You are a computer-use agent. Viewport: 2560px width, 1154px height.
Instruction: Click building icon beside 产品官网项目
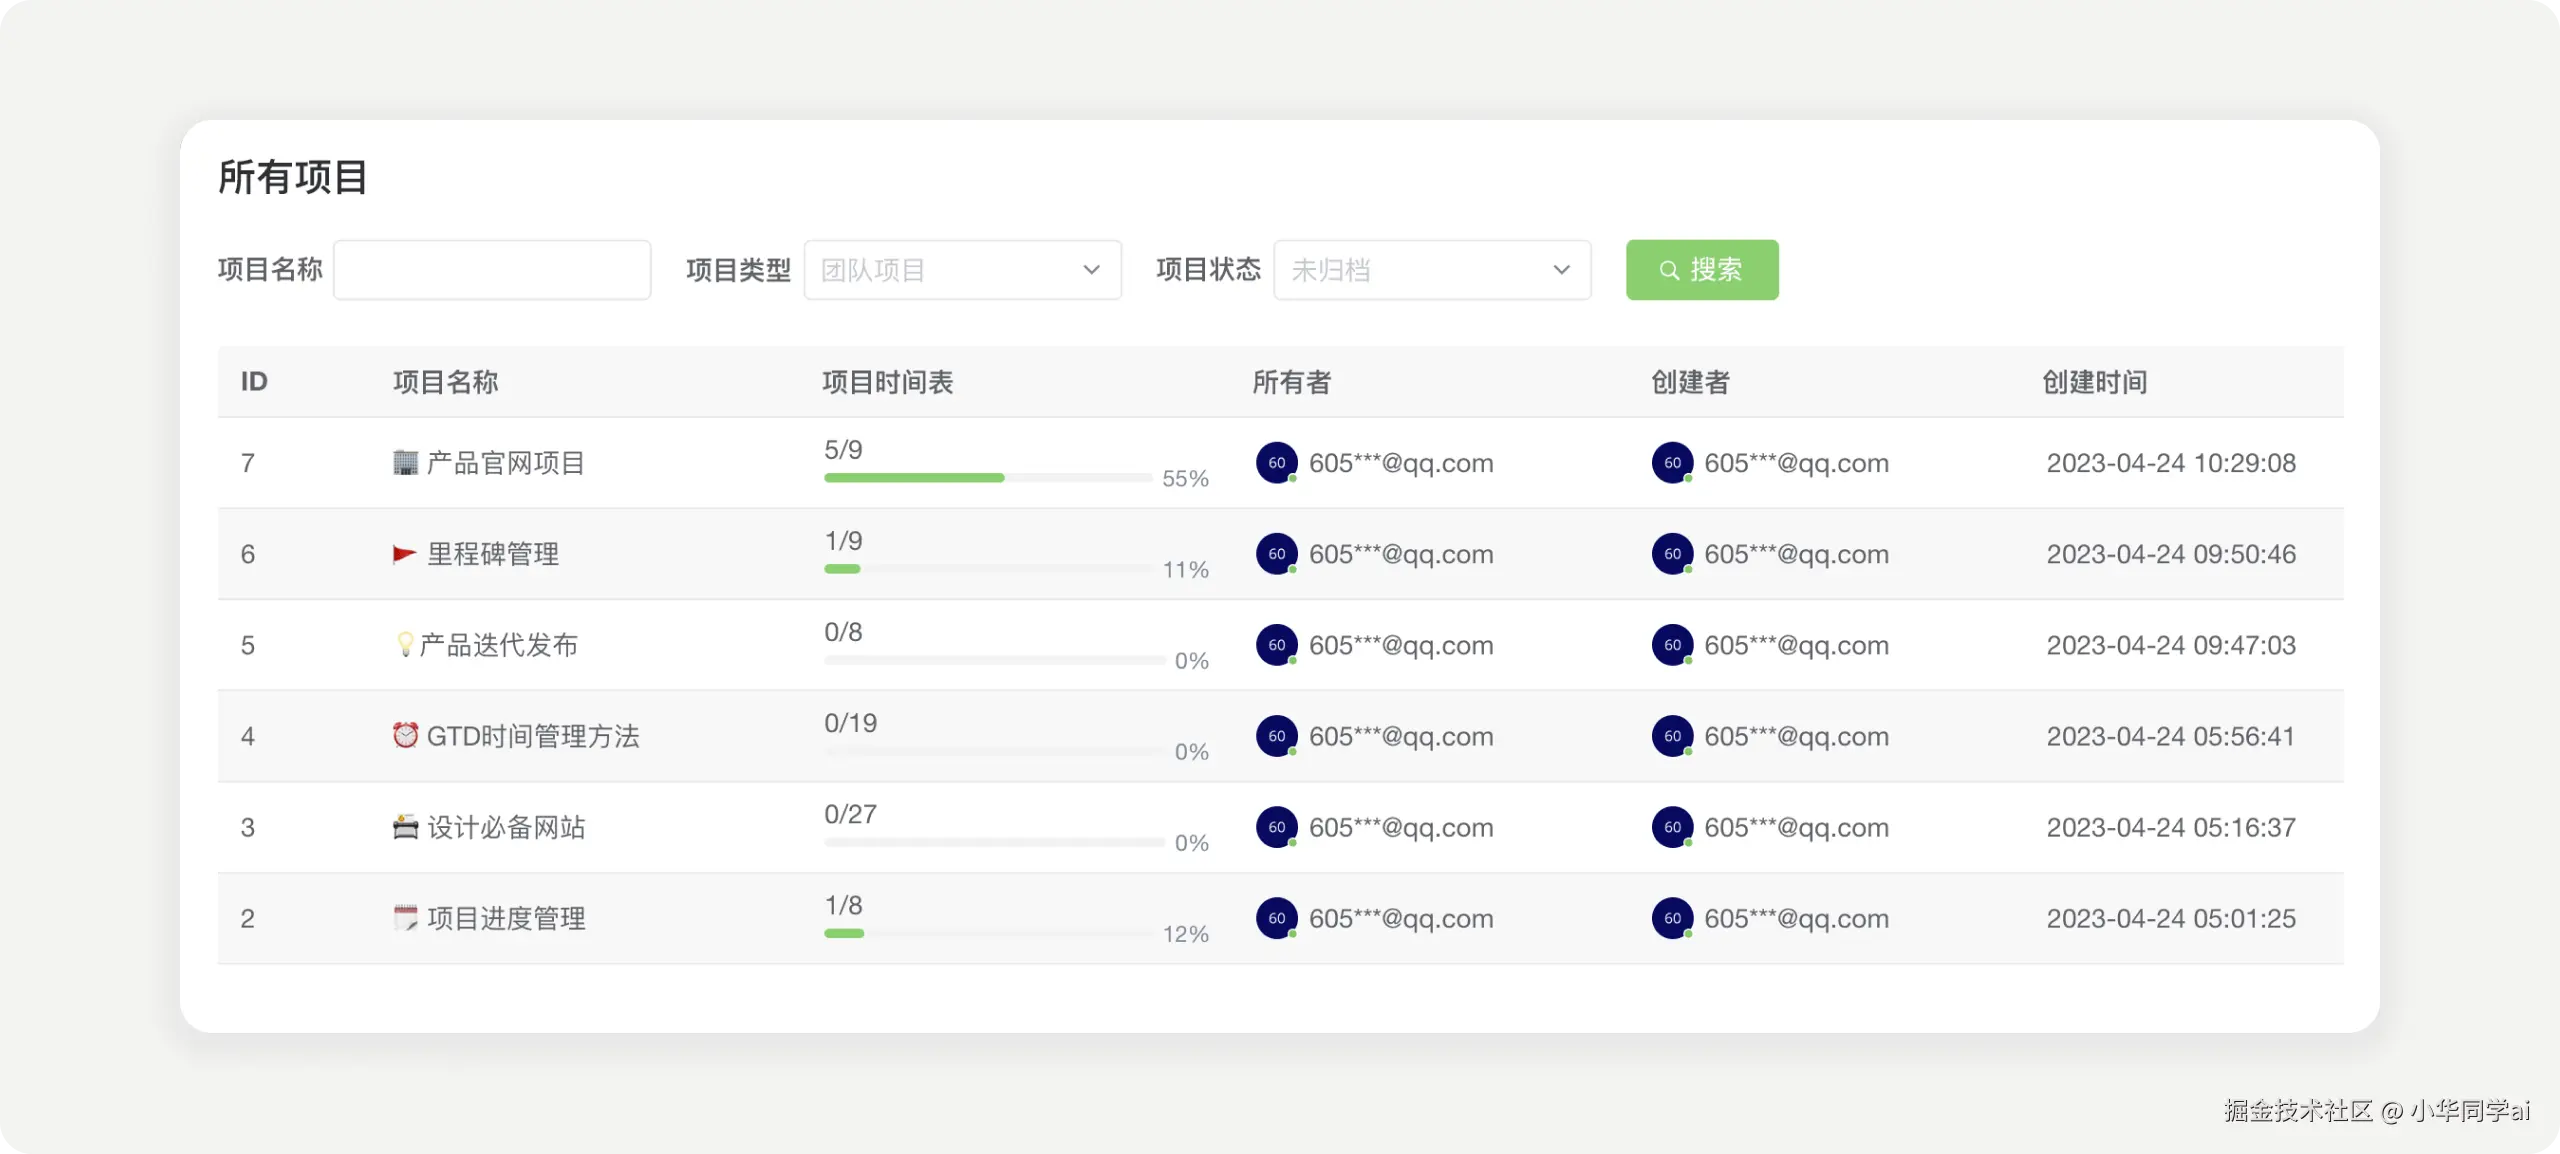point(405,463)
